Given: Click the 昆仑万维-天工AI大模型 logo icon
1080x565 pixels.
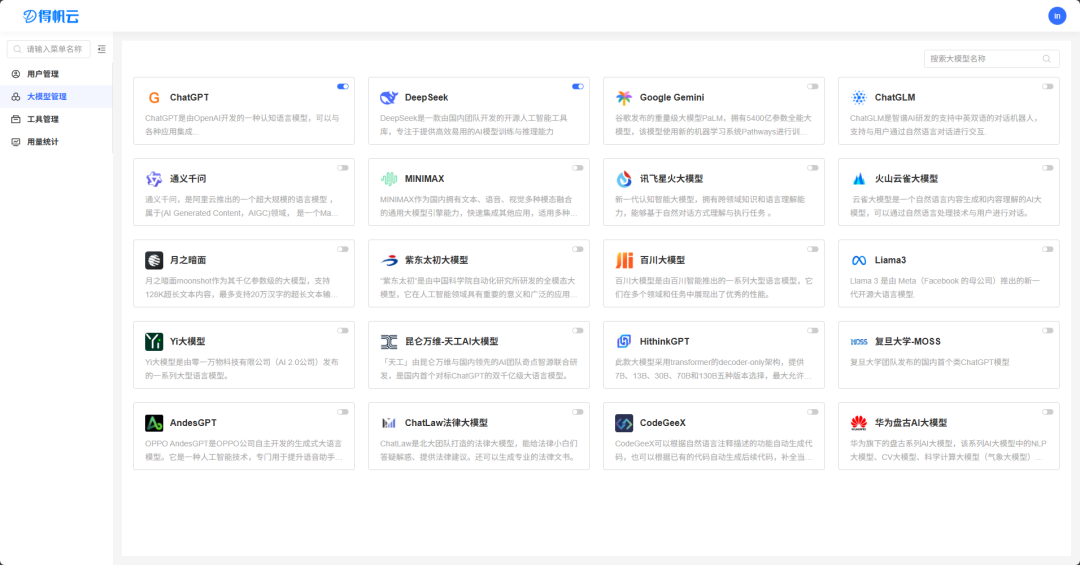Looking at the screenshot, I should pyautogui.click(x=389, y=342).
